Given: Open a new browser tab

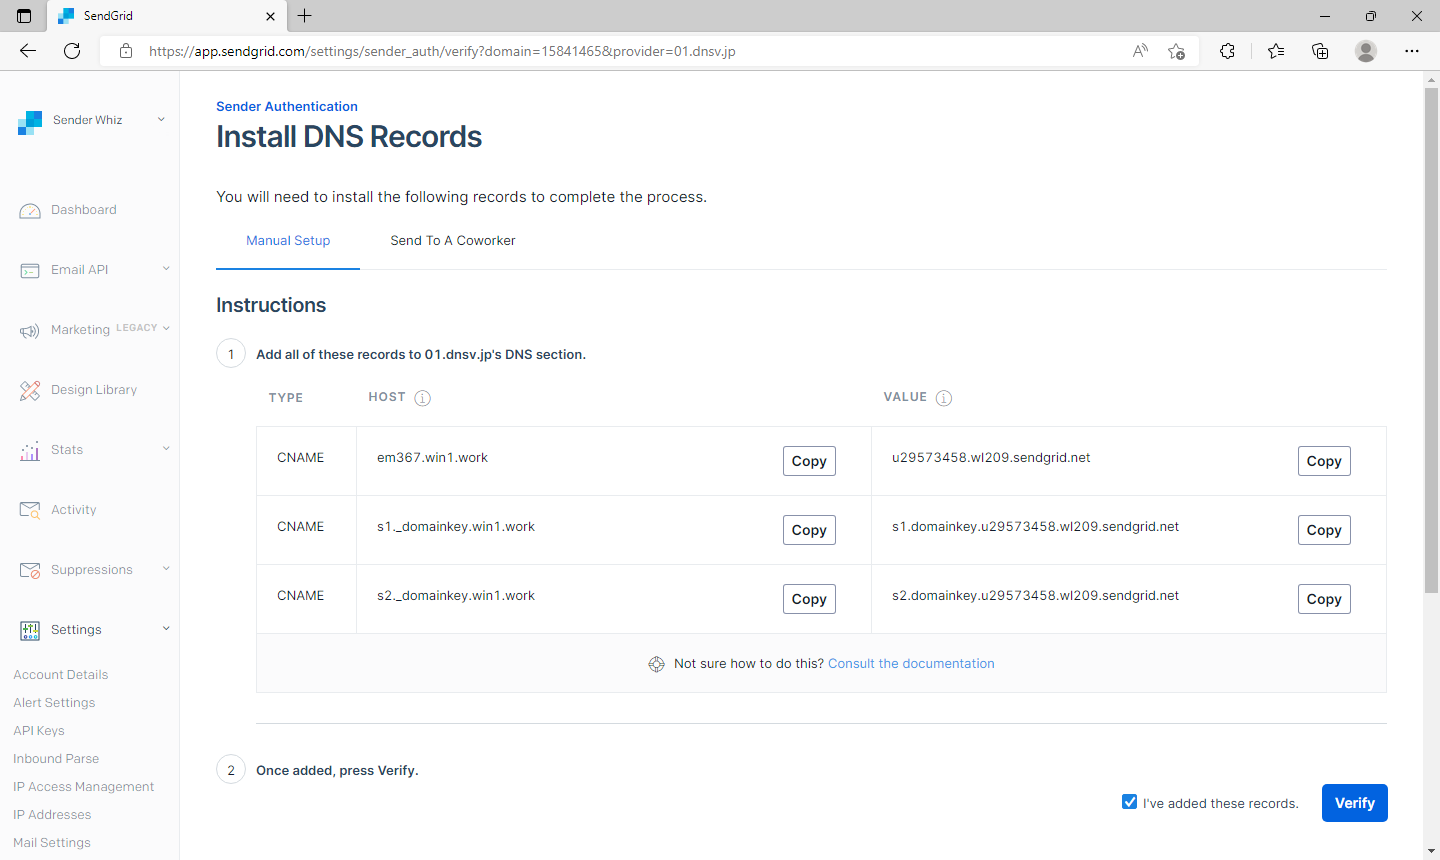Looking at the screenshot, I should [x=305, y=16].
